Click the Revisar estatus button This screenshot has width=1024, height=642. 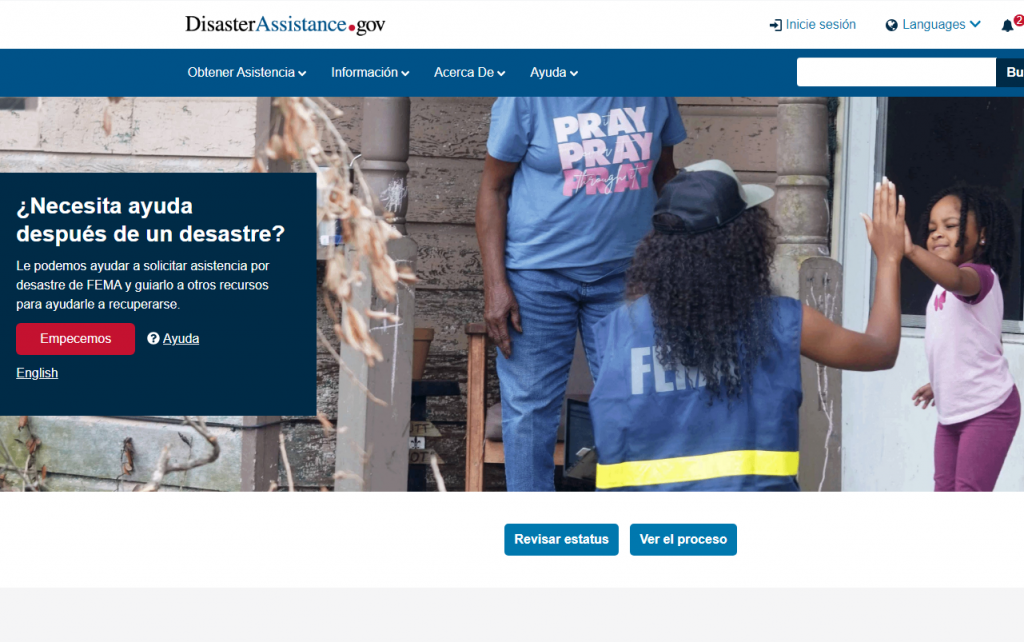click(x=561, y=539)
